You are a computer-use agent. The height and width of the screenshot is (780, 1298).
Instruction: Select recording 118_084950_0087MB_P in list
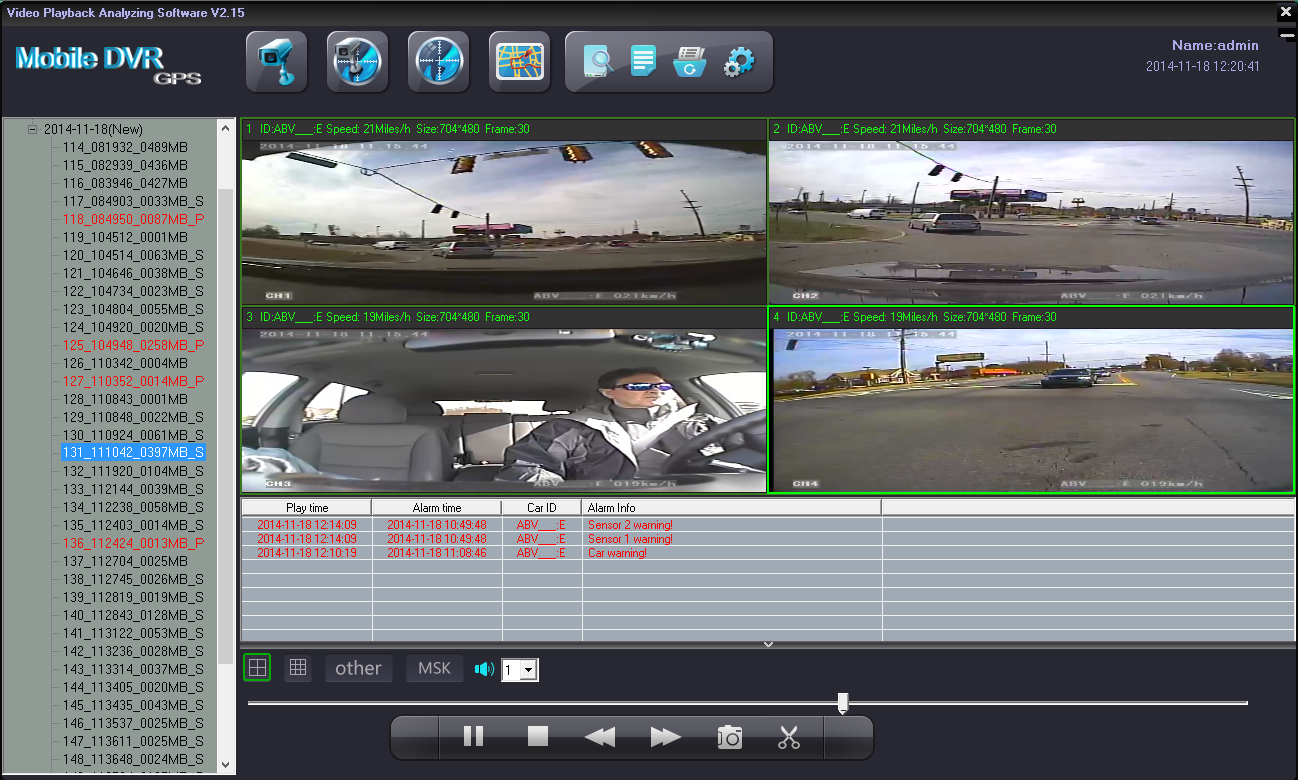pyautogui.click(x=133, y=219)
